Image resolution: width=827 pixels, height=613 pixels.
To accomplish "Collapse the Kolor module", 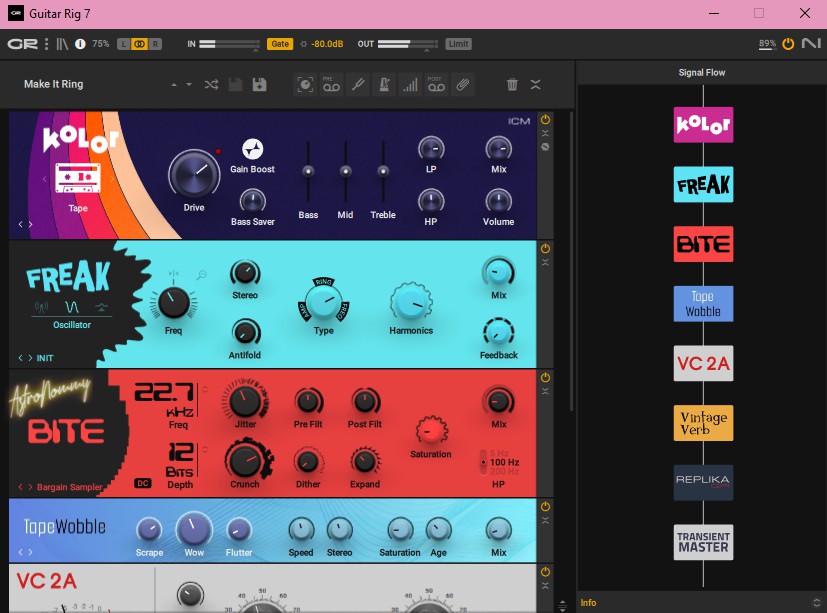I will [x=545, y=133].
